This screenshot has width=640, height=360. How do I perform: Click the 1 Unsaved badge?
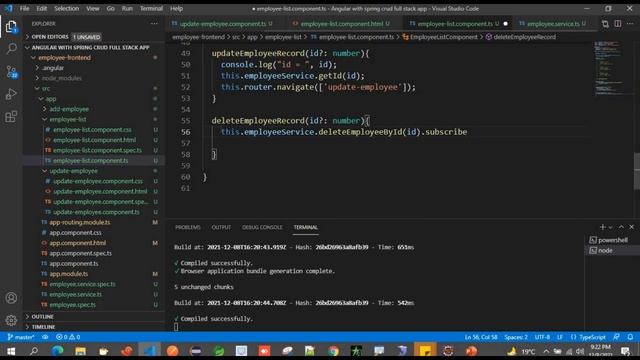(87, 37)
